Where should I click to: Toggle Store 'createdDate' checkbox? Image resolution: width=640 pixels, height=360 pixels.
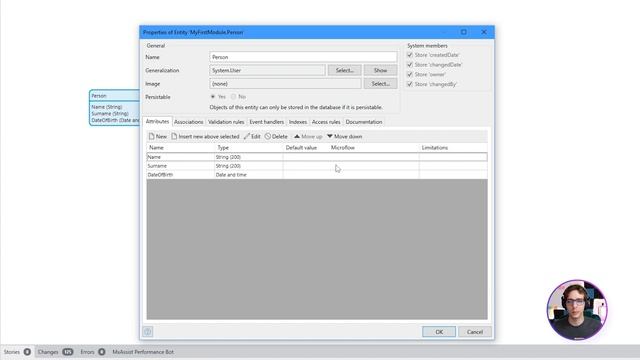point(410,55)
